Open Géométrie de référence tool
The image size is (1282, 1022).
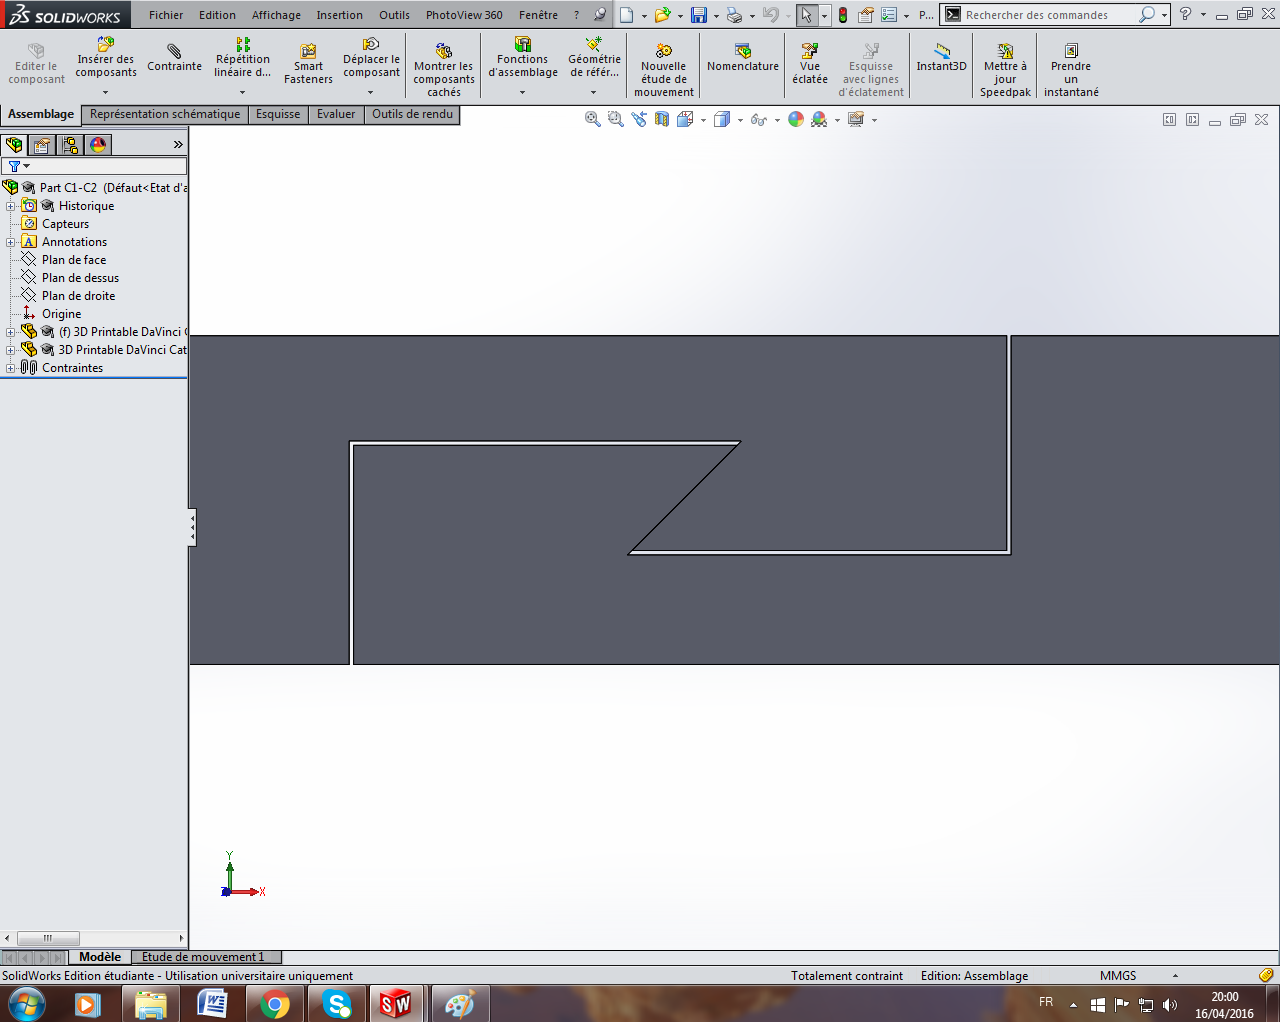(594, 59)
